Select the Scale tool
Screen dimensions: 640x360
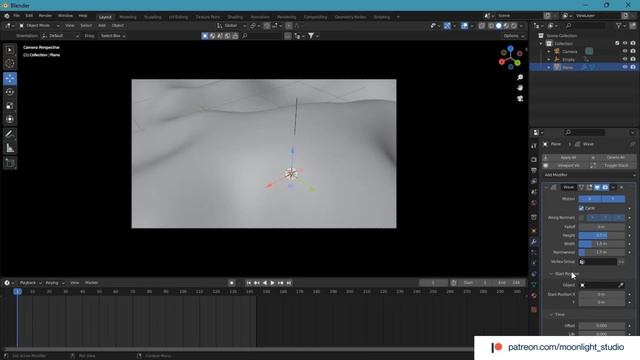[10, 106]
